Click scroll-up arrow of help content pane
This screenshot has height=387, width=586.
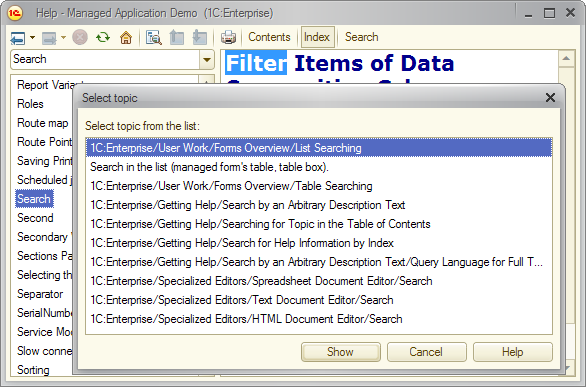(566, 59)
